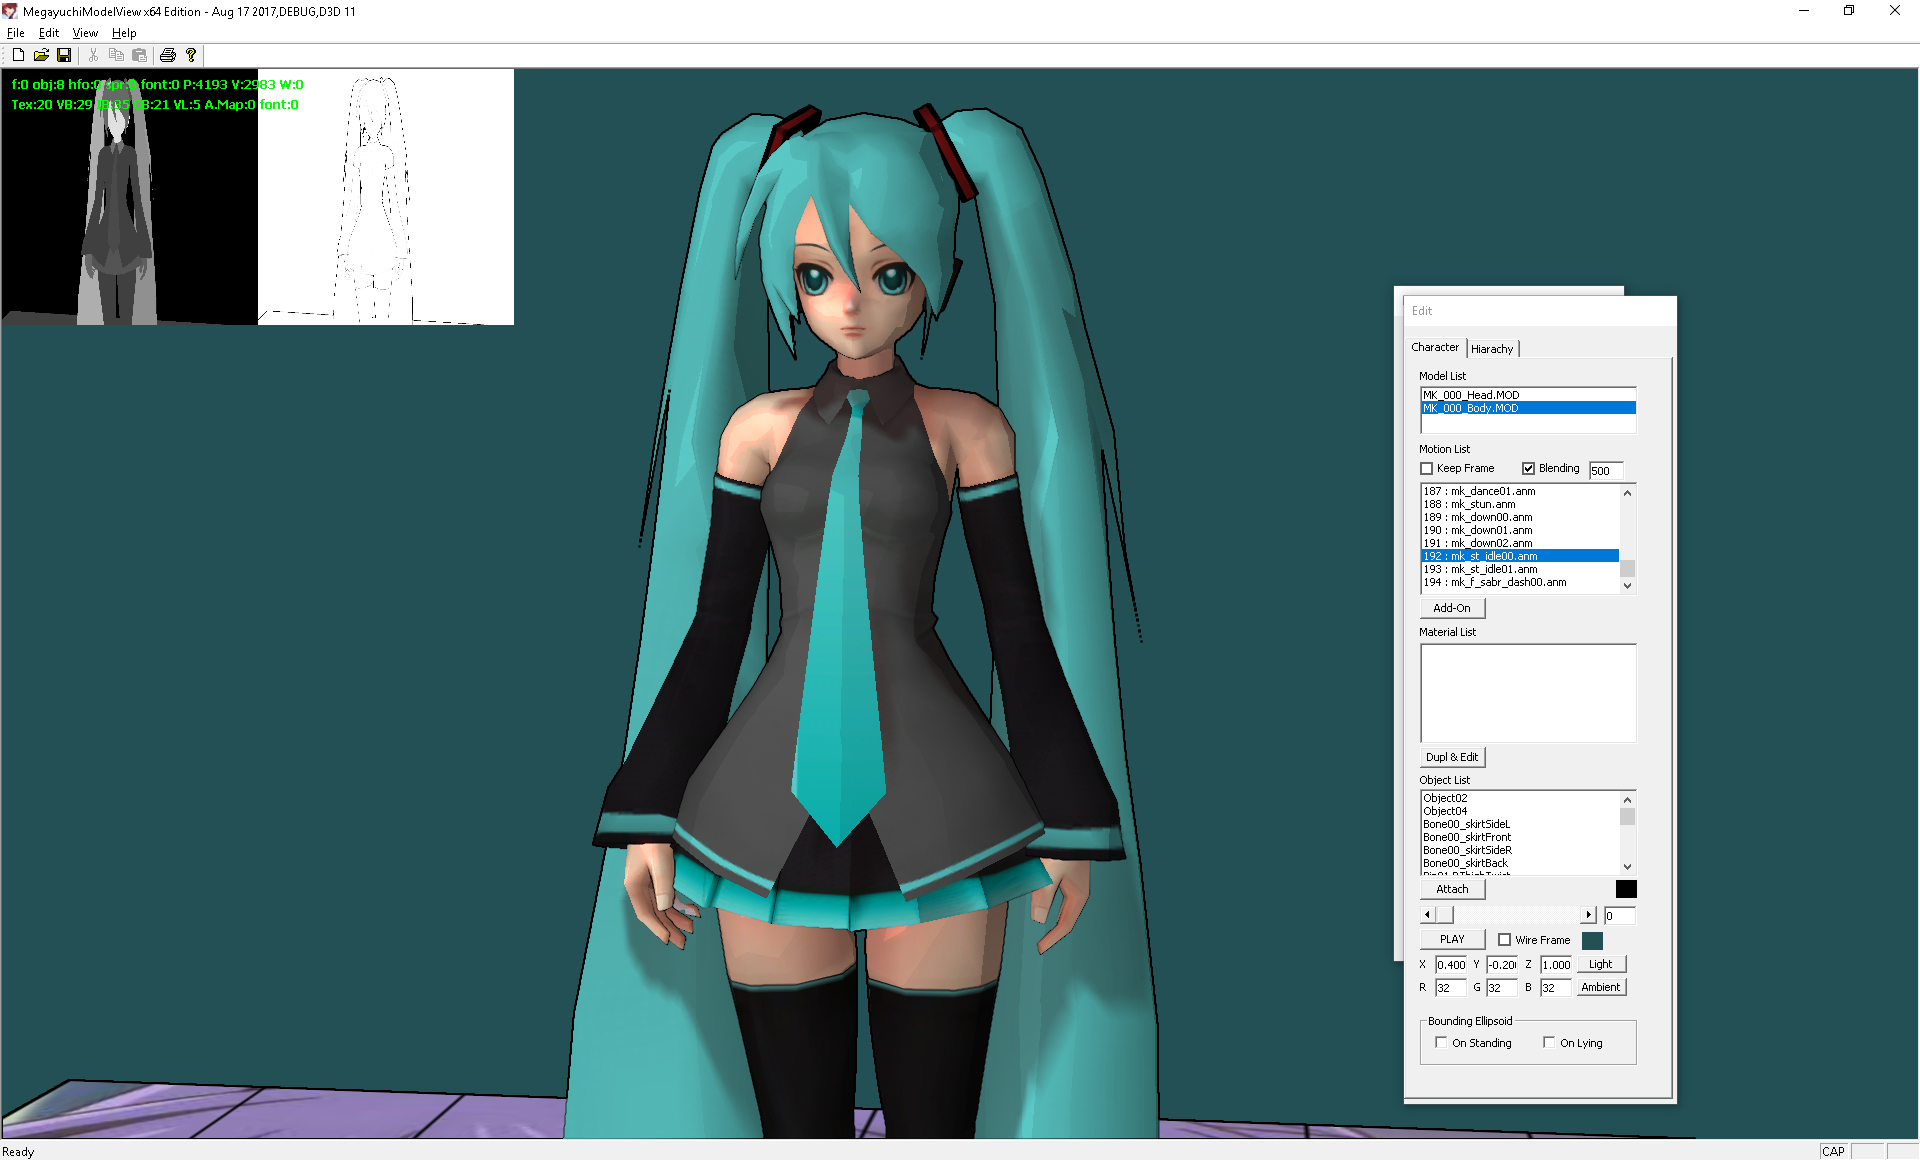Enable the Keep Frame checkbox
1920x1160 pixels.
[1427, 468]
